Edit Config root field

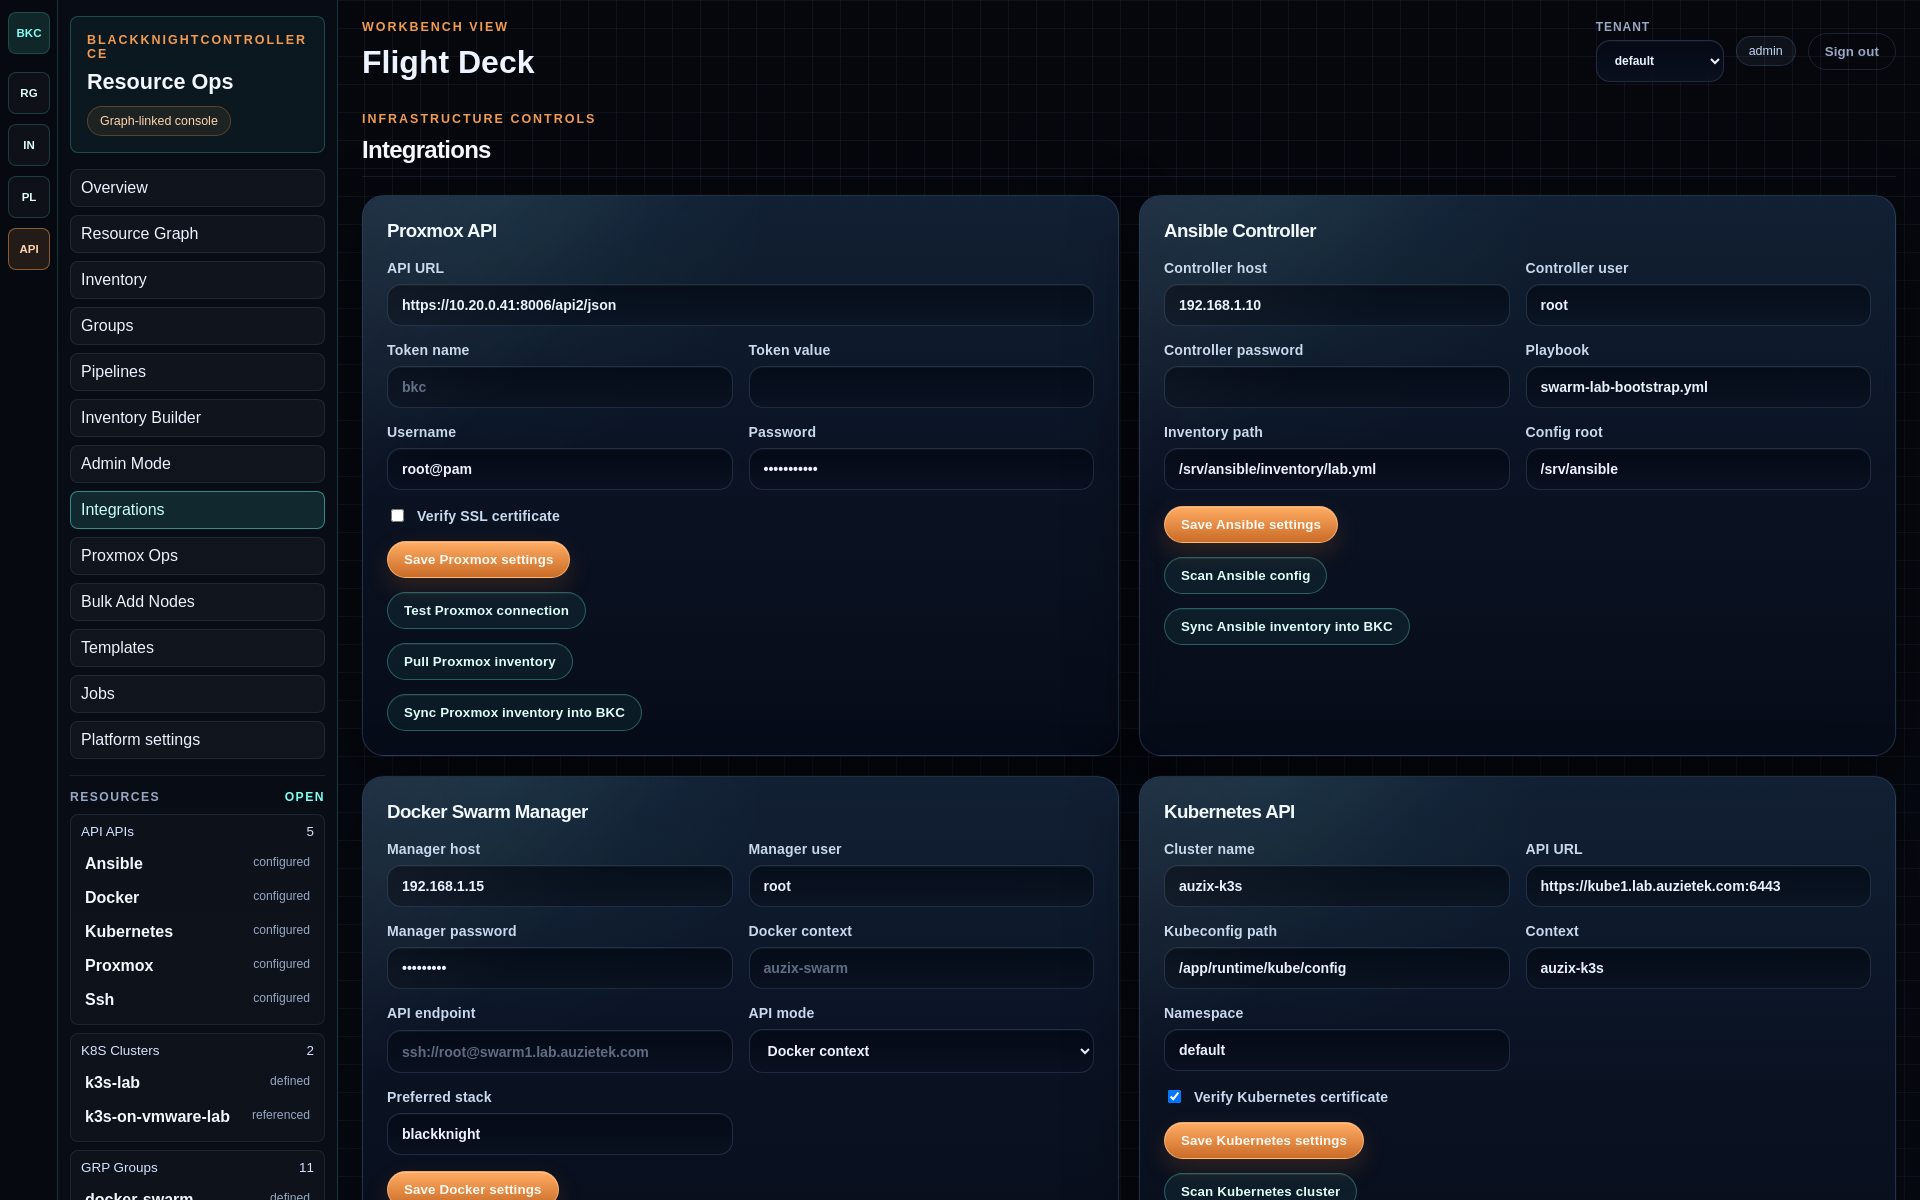point(1698,469)
